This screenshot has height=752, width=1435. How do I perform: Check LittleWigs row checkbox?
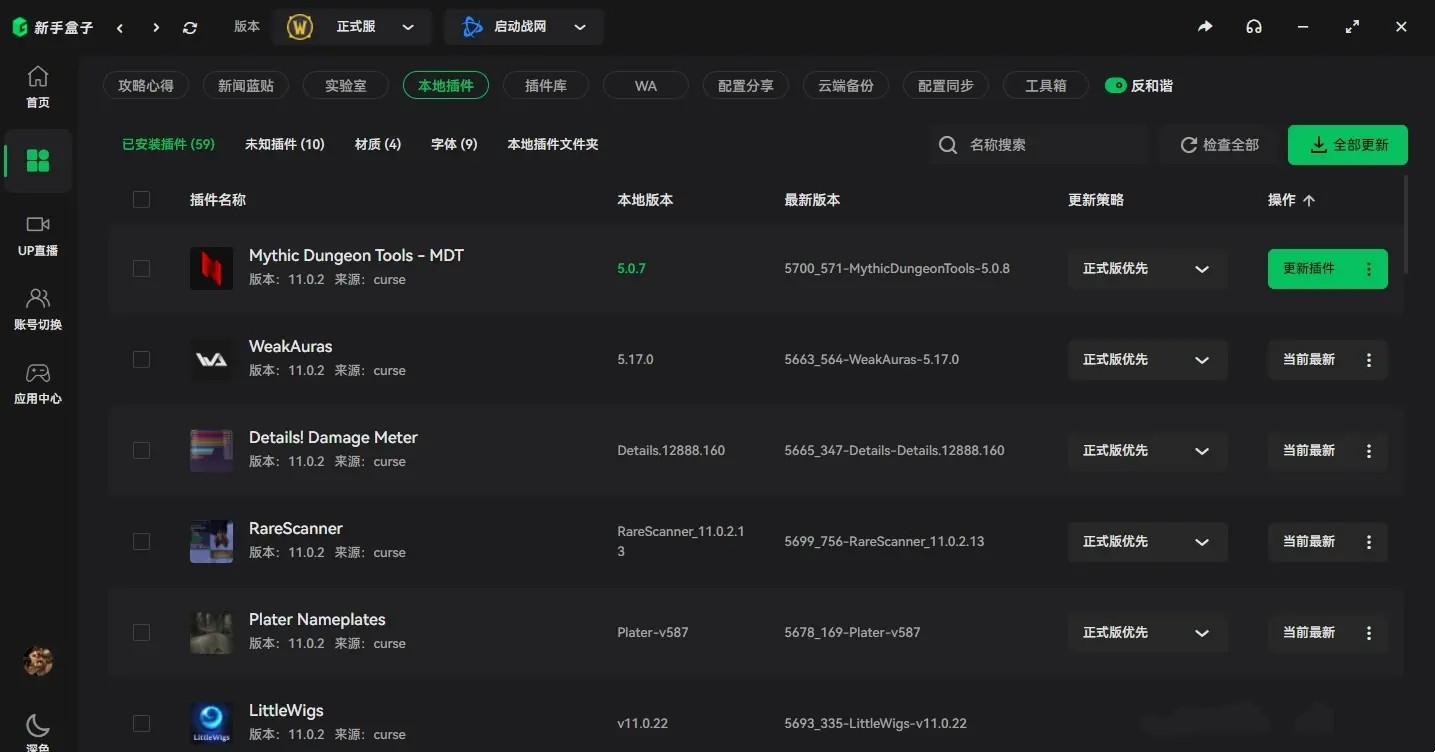[x=141, y=723]
